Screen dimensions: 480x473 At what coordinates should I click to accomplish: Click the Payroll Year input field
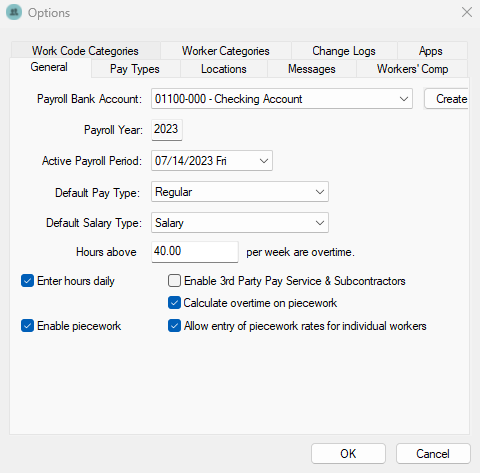[167, 130]
